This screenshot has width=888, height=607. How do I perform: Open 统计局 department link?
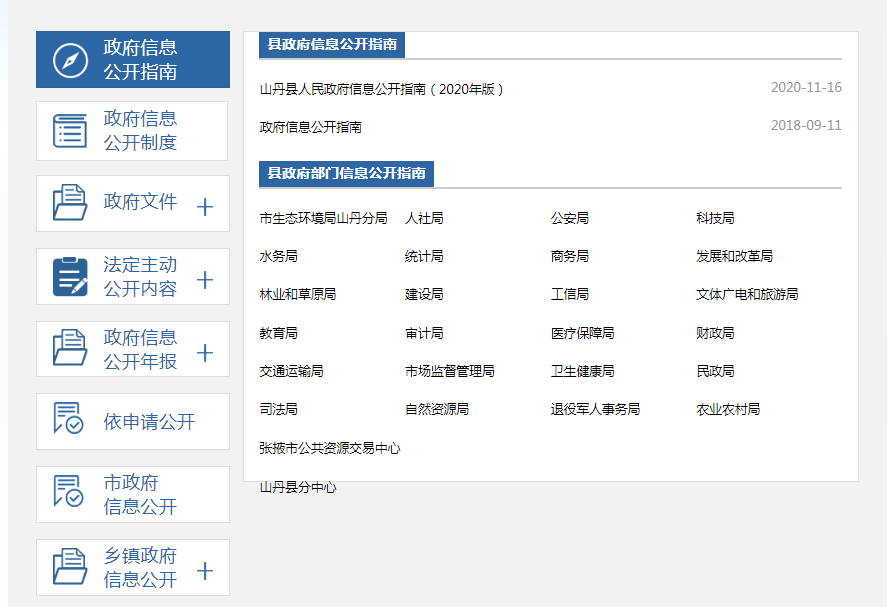tap(424, 257)
